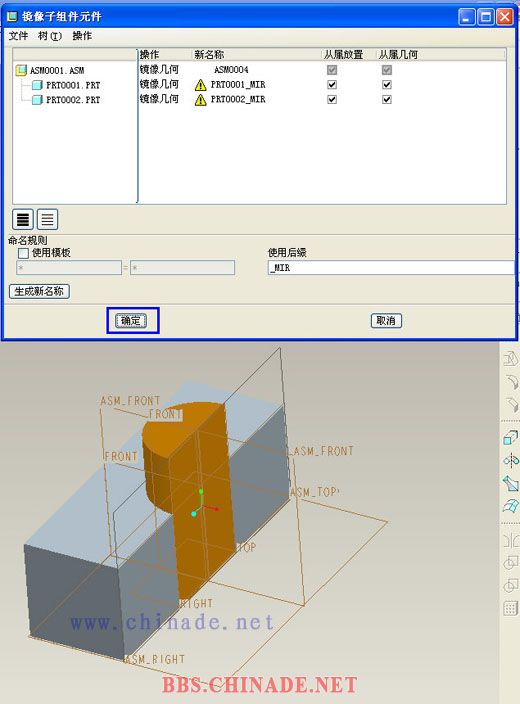Toggle 从属放置 checkbox for PRT0001_MIR
Screen dimensions: 520x704
pos(332,85)
